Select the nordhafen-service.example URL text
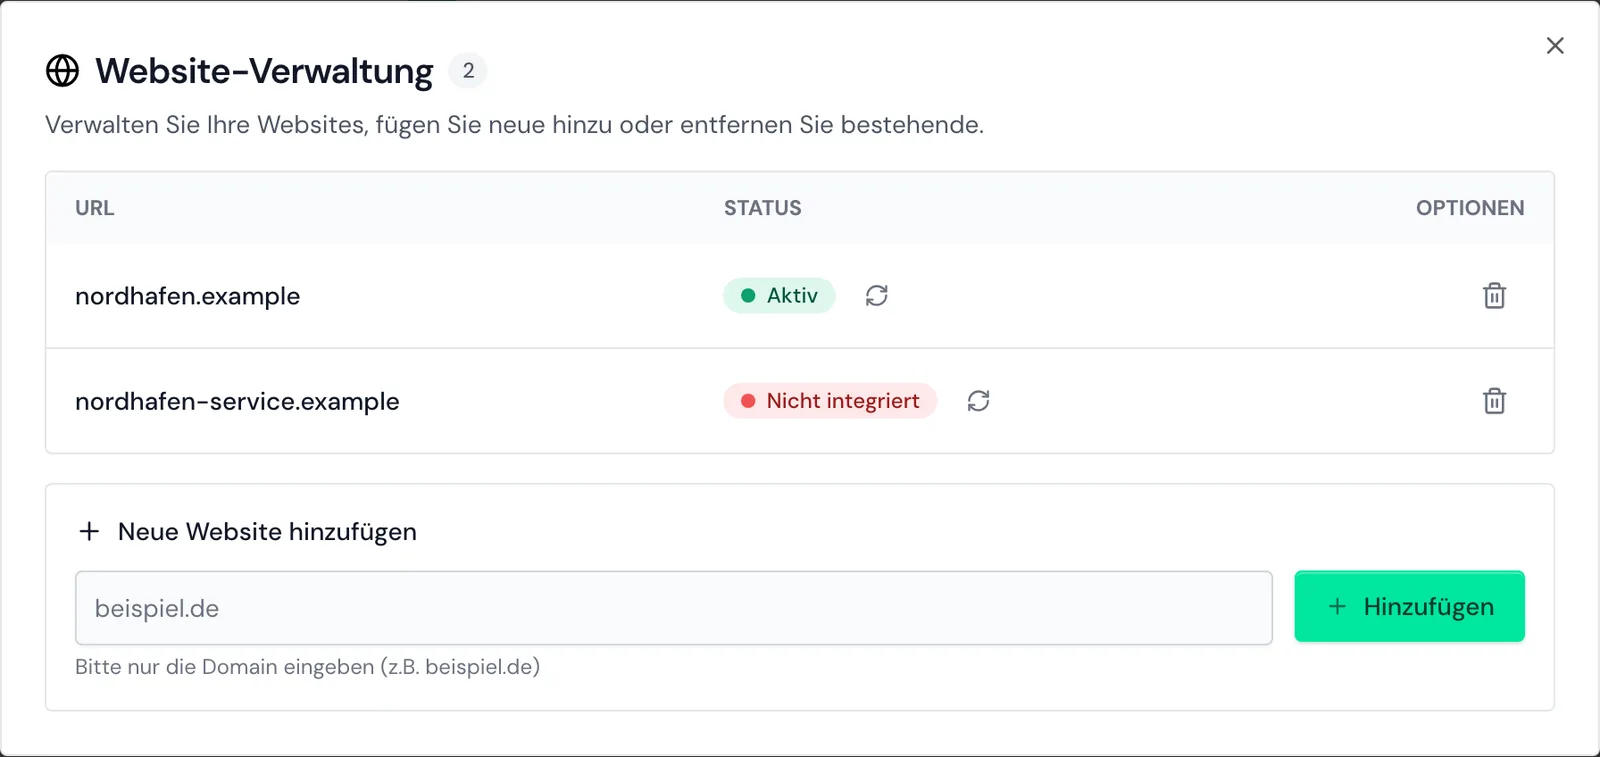 (237, 401)
